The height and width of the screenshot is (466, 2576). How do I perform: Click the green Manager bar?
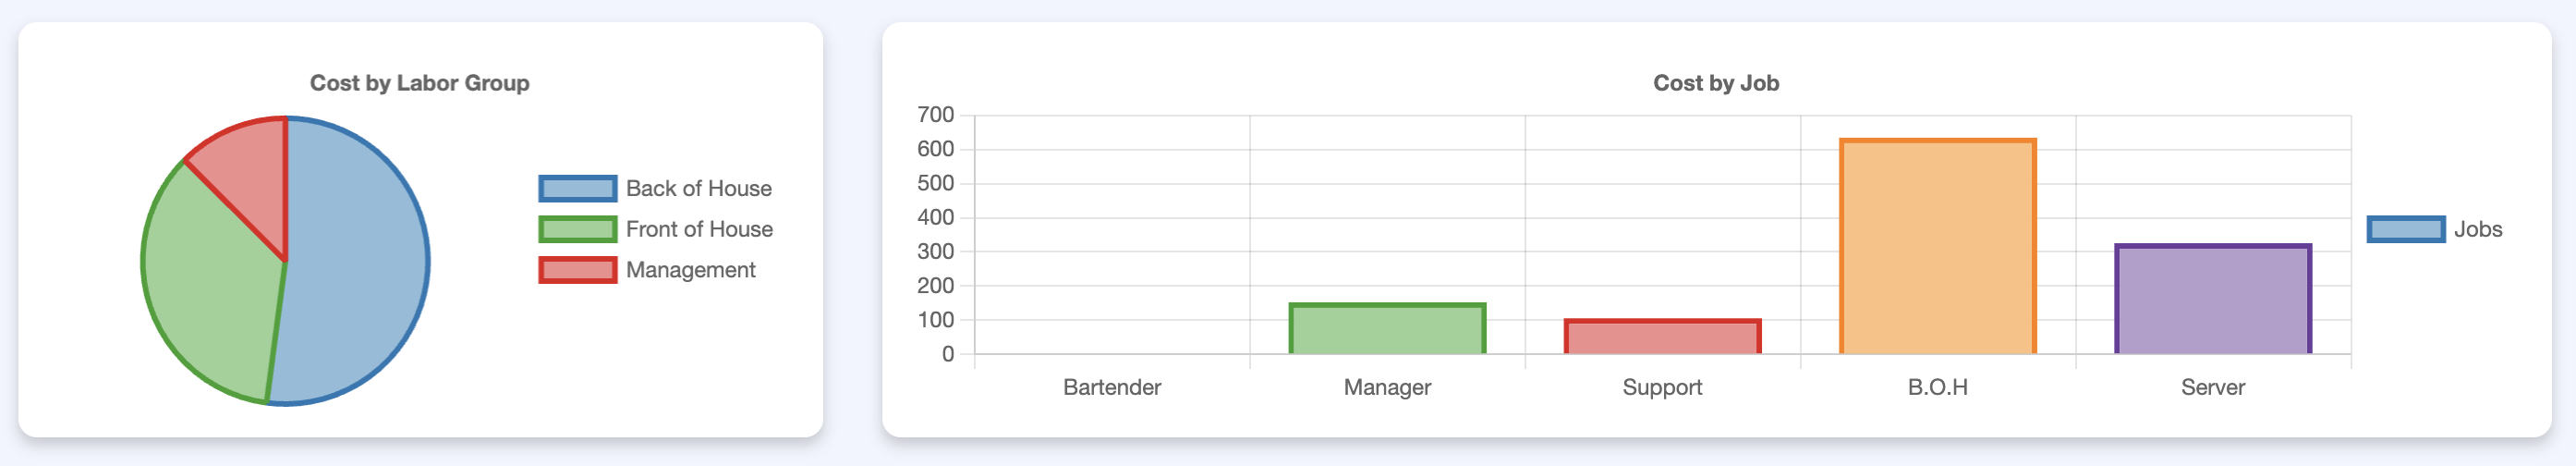pyautogui.click(x=1387, y=329)
